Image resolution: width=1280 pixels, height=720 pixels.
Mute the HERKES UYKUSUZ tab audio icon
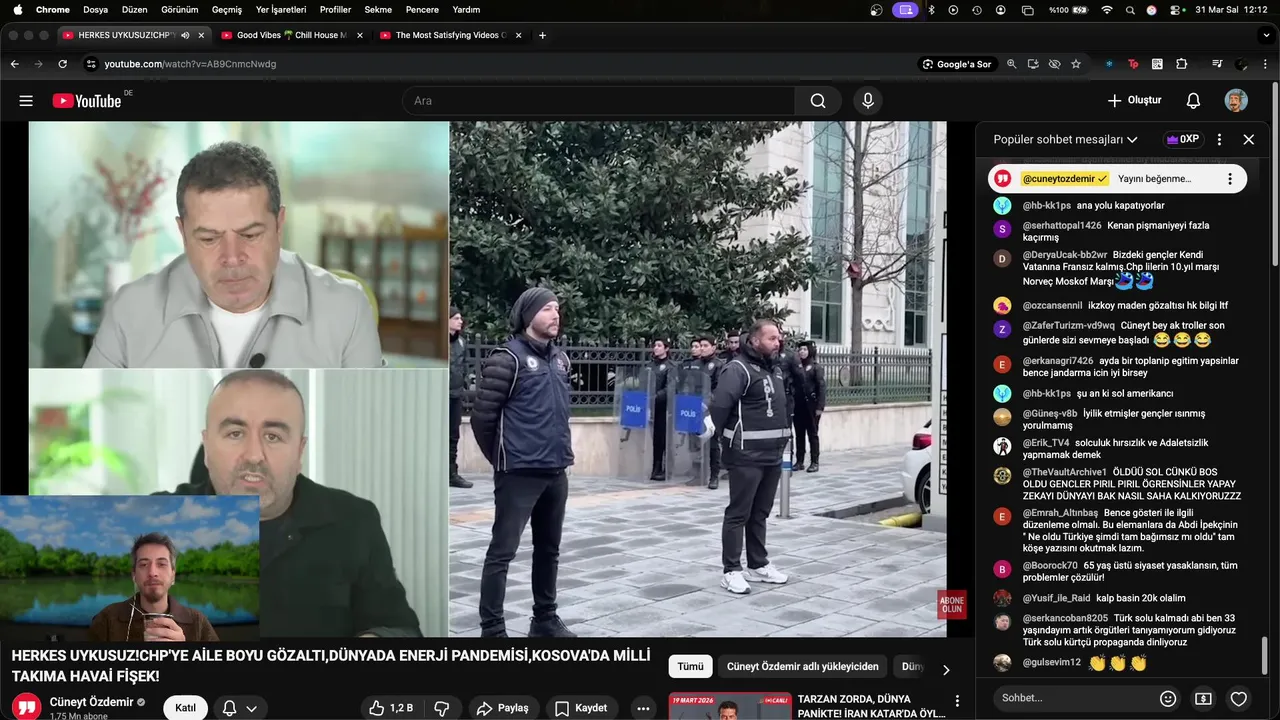coord(185,35)
